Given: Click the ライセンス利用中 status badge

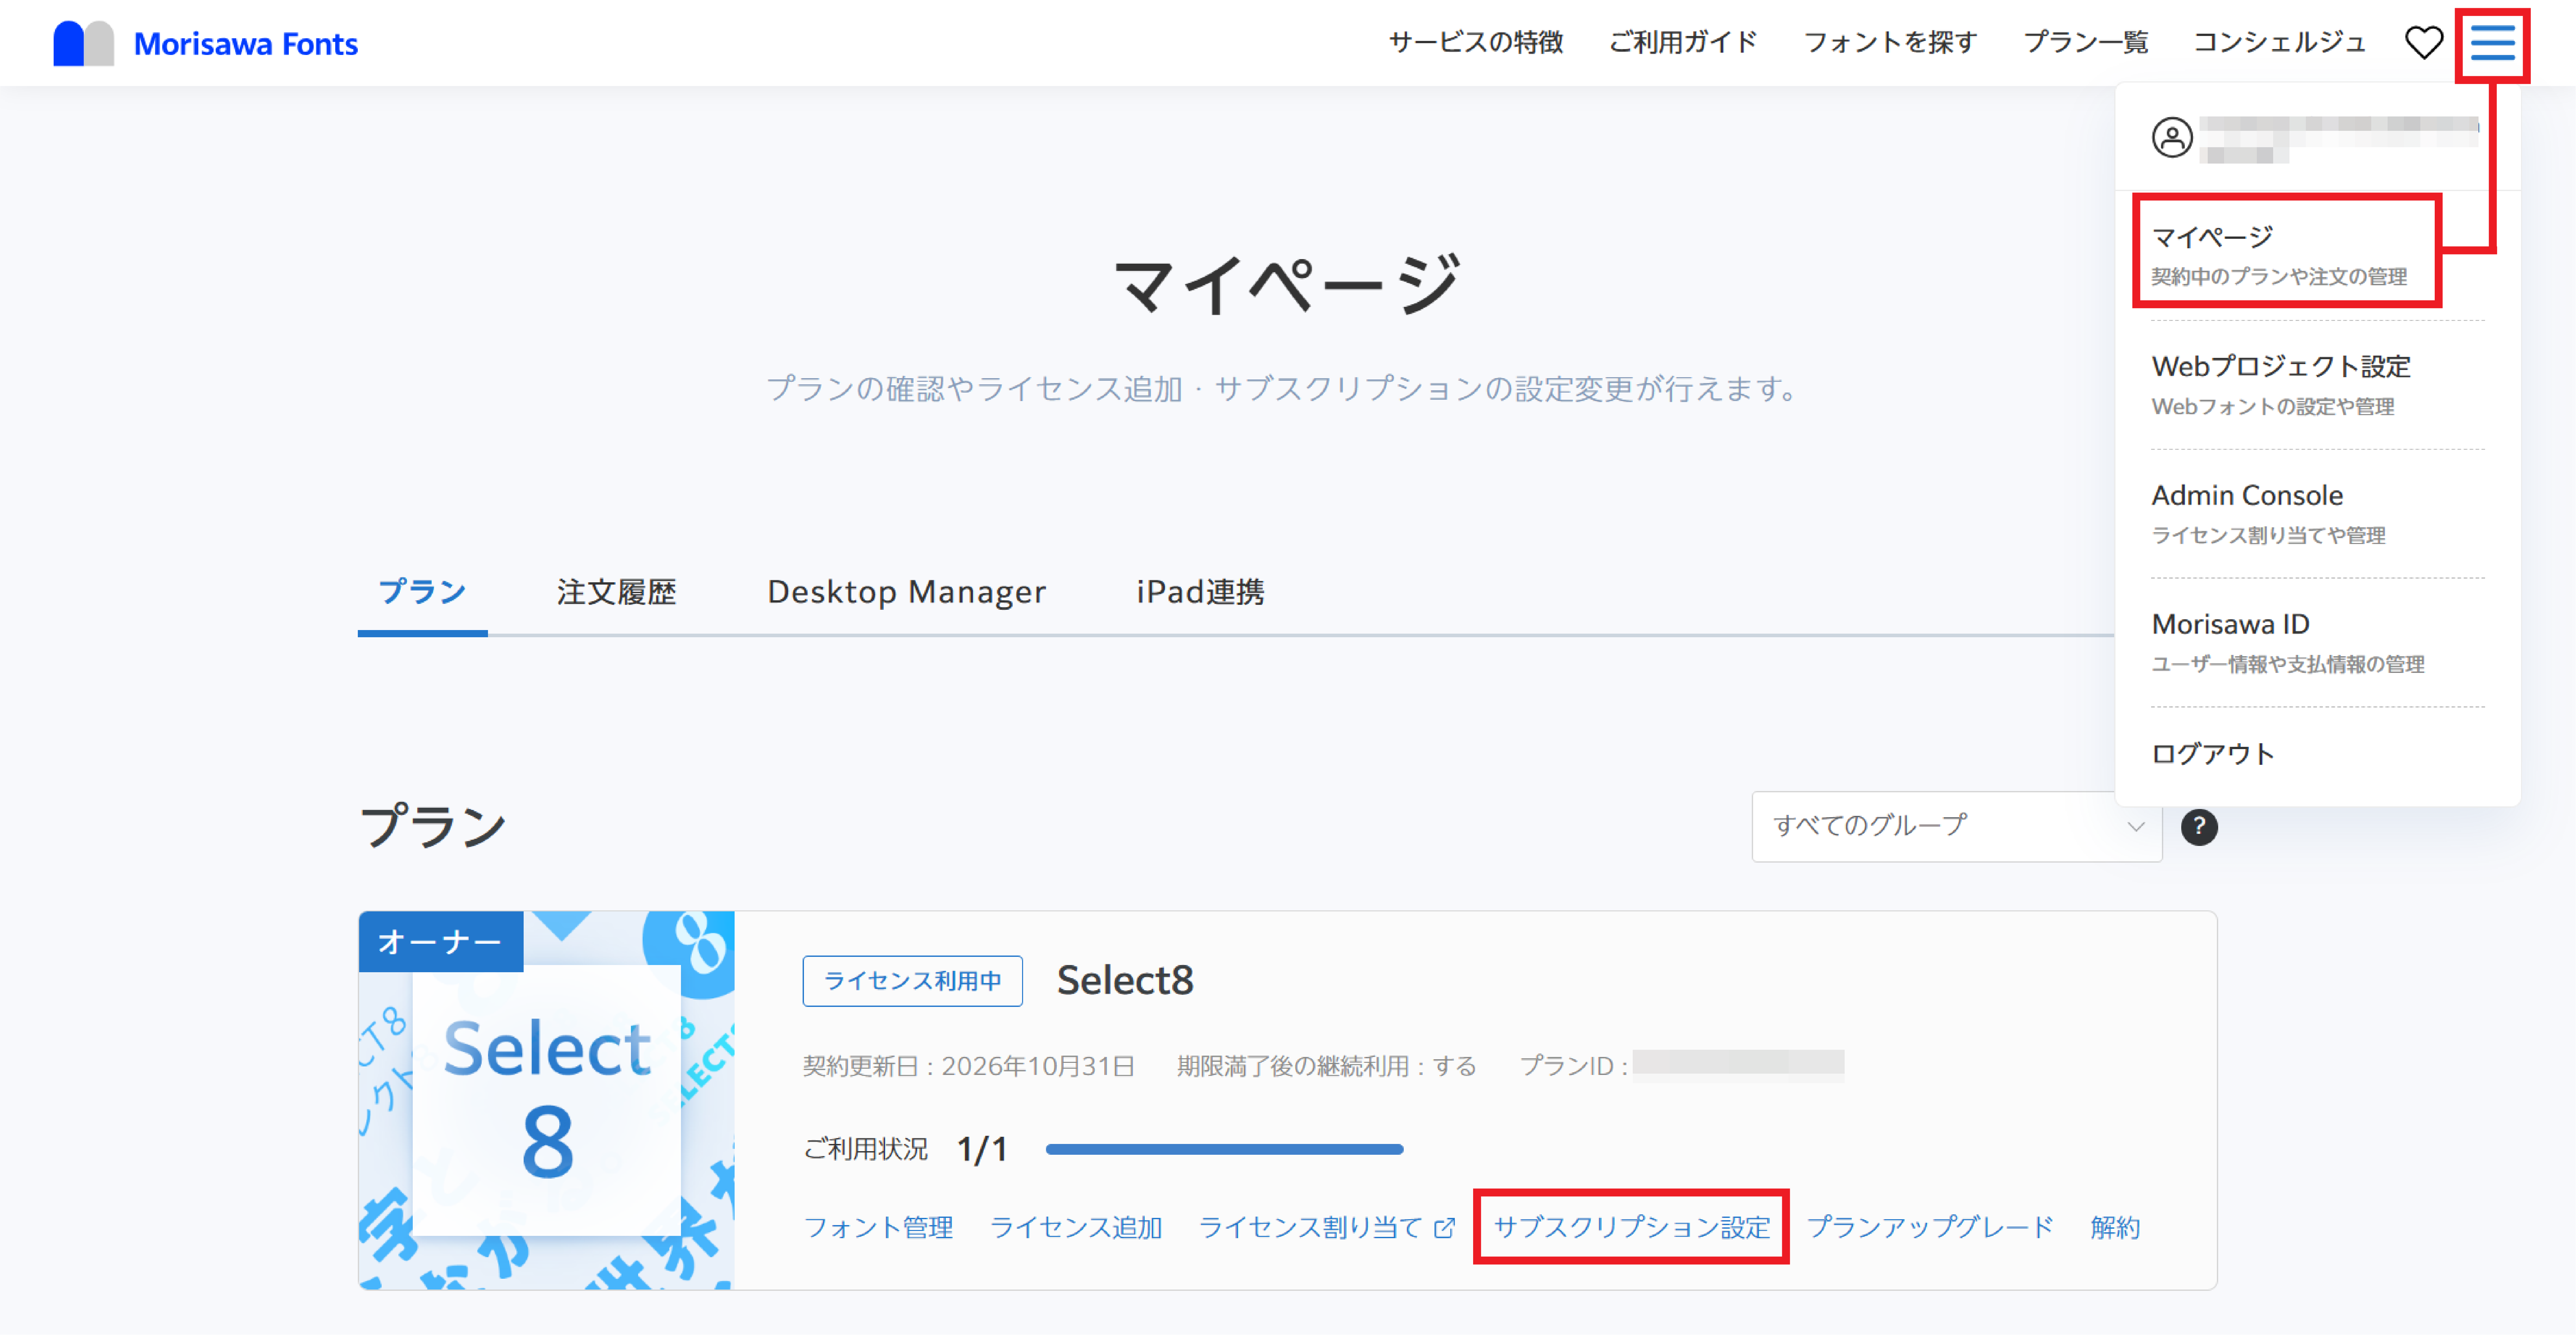Looking at the screenshot, I should (x=912, y=981).
